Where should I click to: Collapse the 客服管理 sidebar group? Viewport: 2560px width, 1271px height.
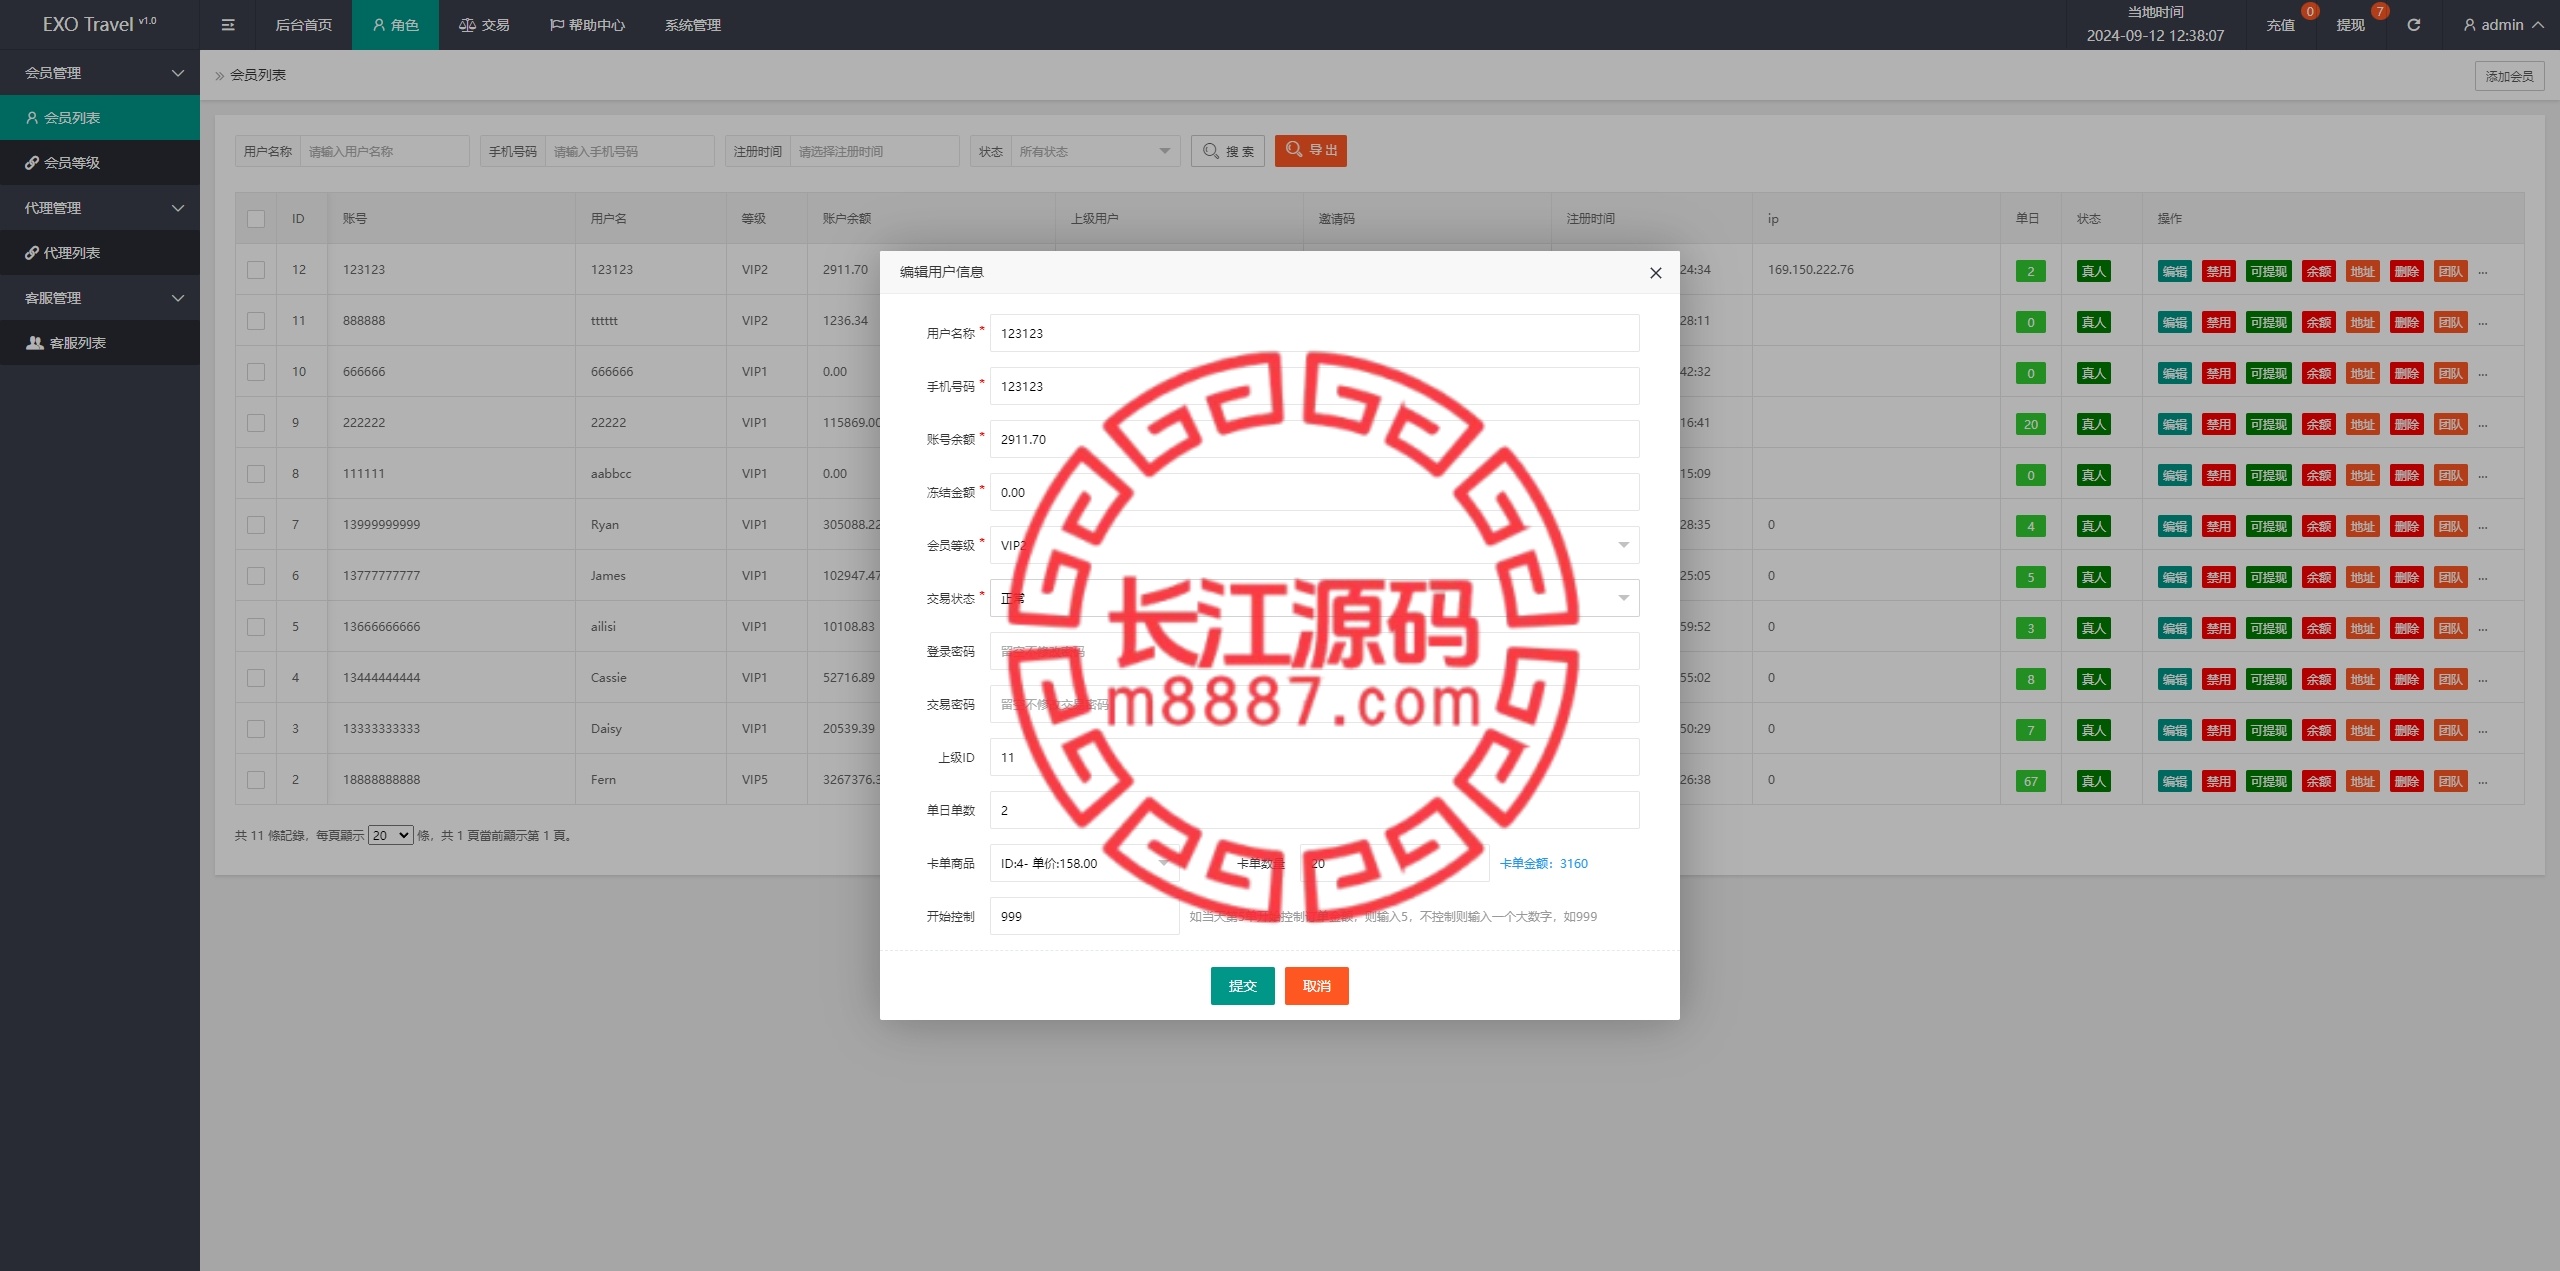[x=100, y=298]
